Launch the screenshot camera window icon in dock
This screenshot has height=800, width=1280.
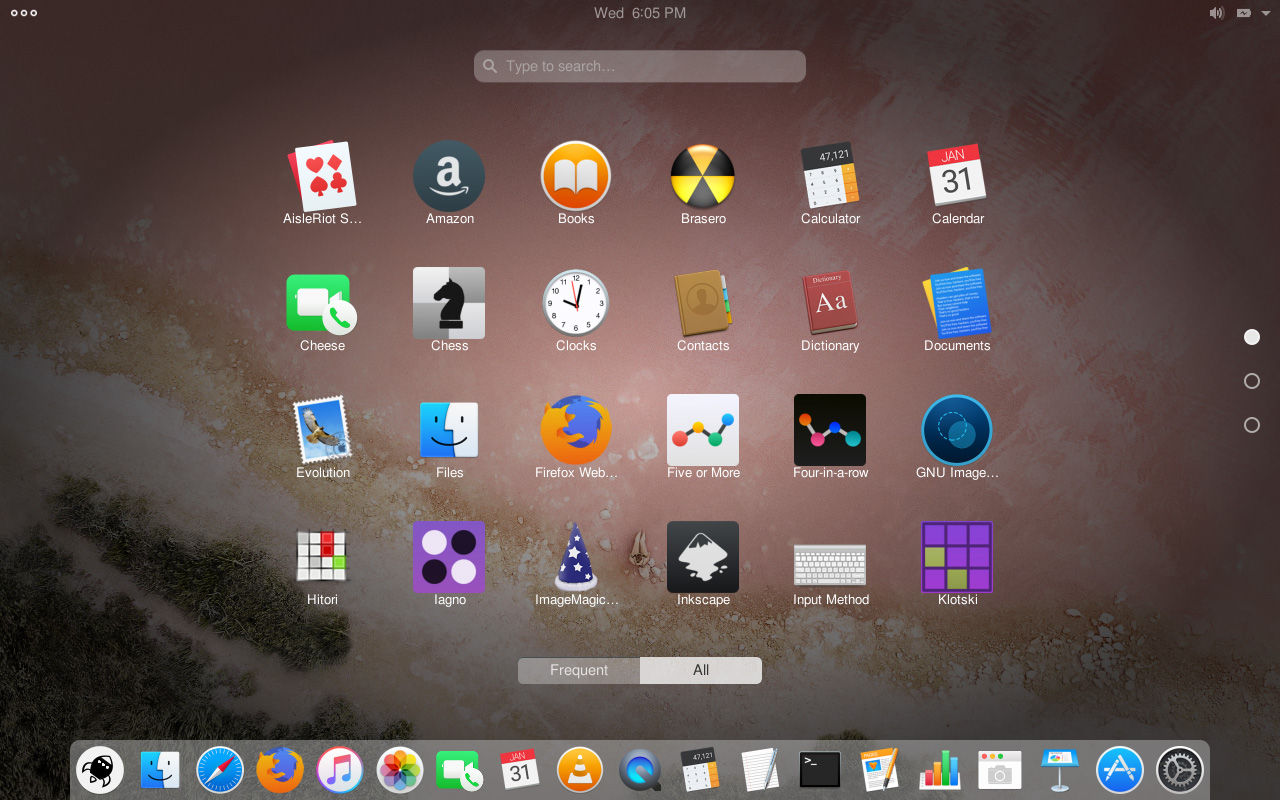pos(1000,770)
